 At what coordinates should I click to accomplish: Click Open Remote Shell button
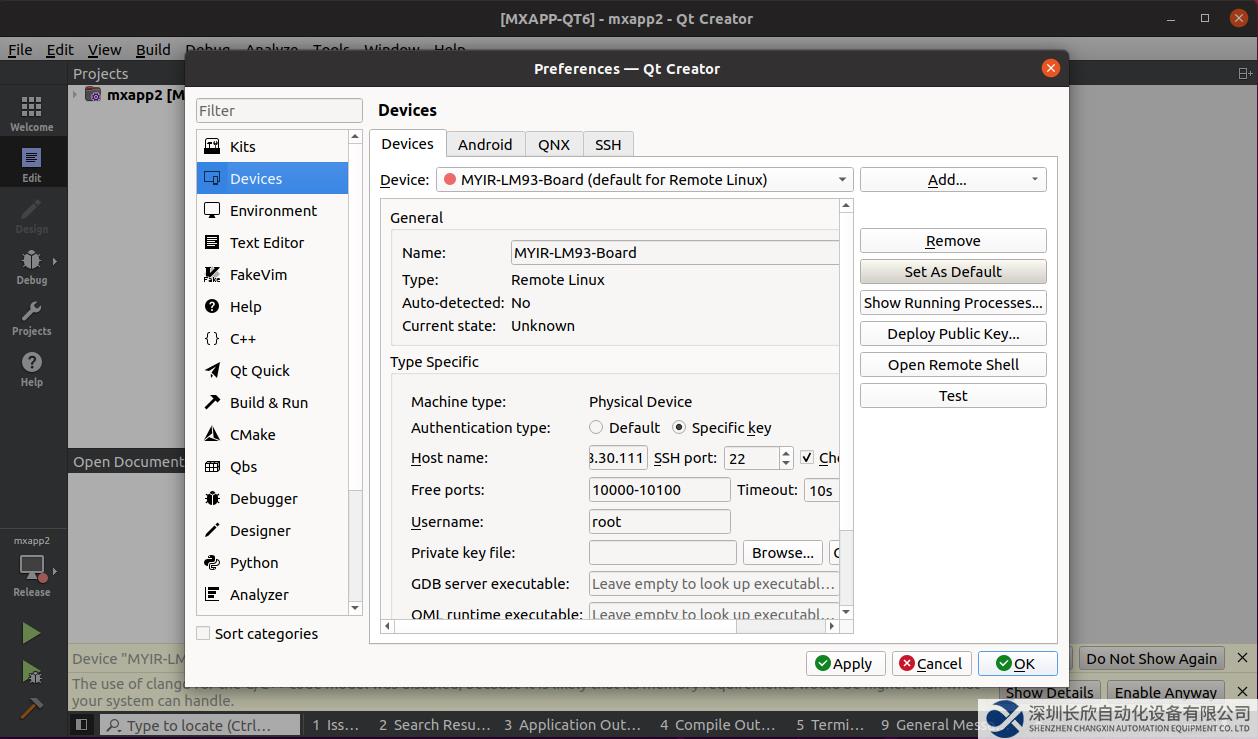click(x=953, y=365)
